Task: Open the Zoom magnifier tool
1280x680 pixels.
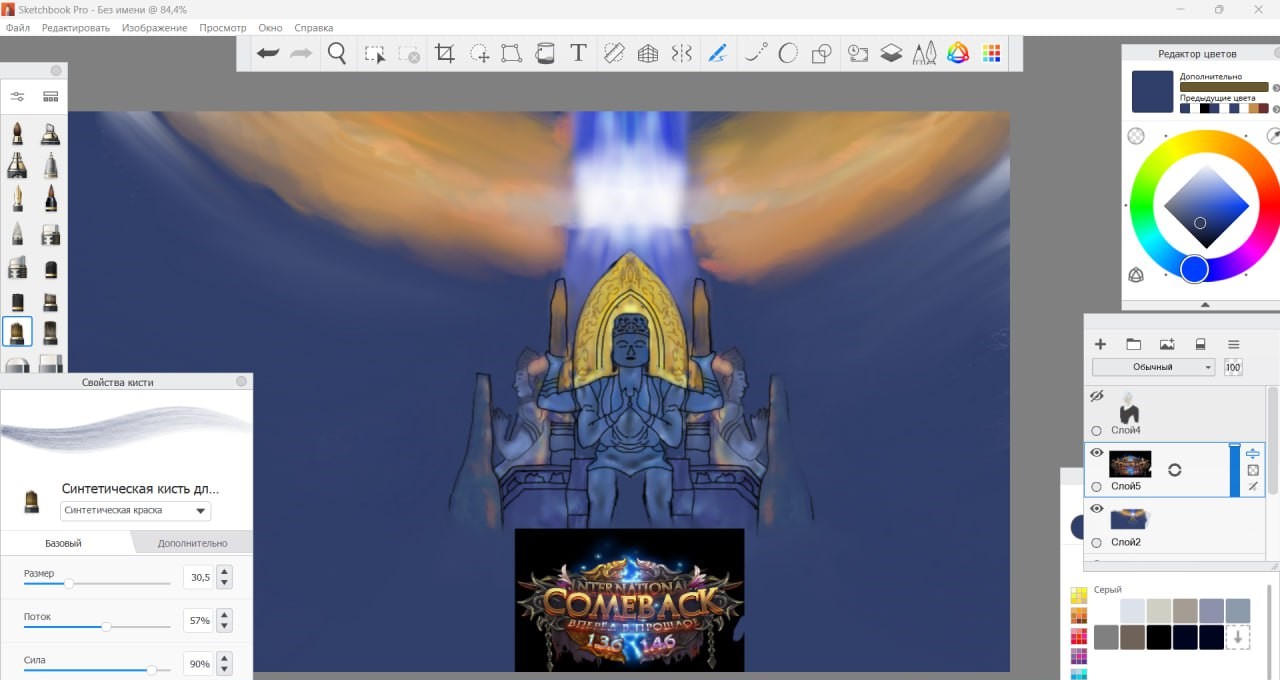Action: [x=337, y=54]
